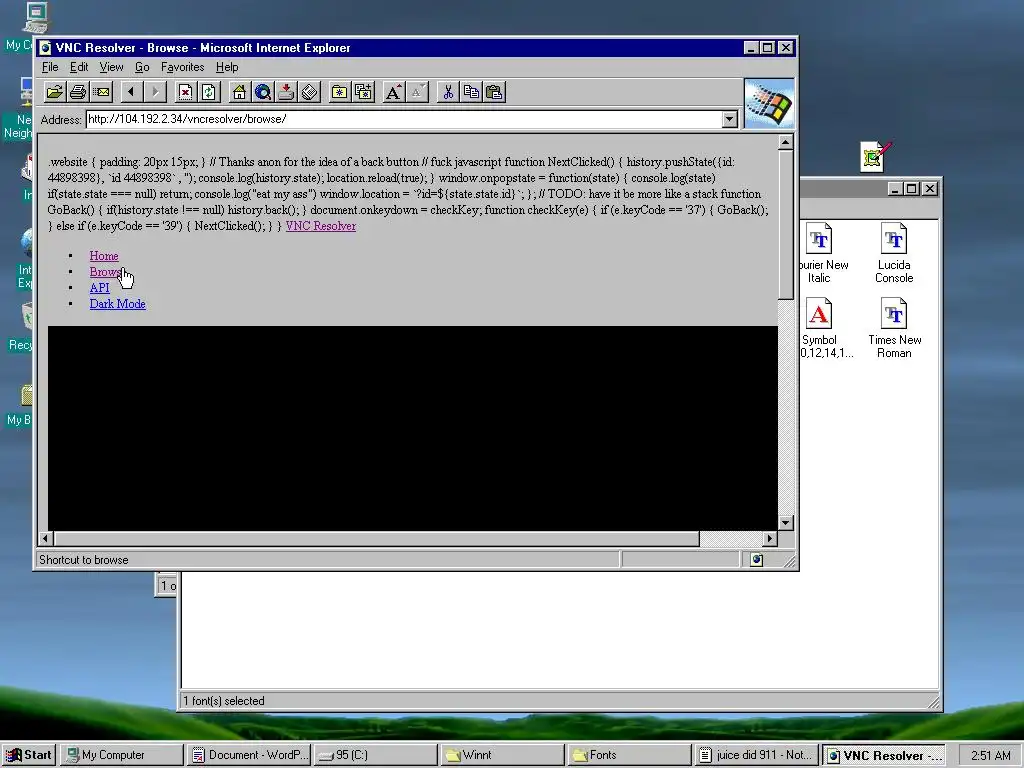Open the Start menu
This screenshot has height=768, width=1024.
coord(29,755)
